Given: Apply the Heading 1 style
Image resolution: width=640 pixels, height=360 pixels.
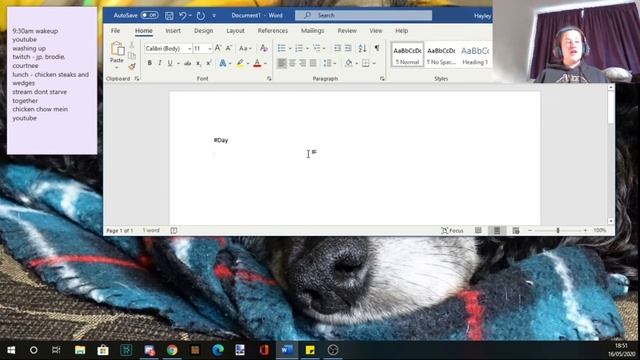Looking at the screenshot, I should [475, 55].
